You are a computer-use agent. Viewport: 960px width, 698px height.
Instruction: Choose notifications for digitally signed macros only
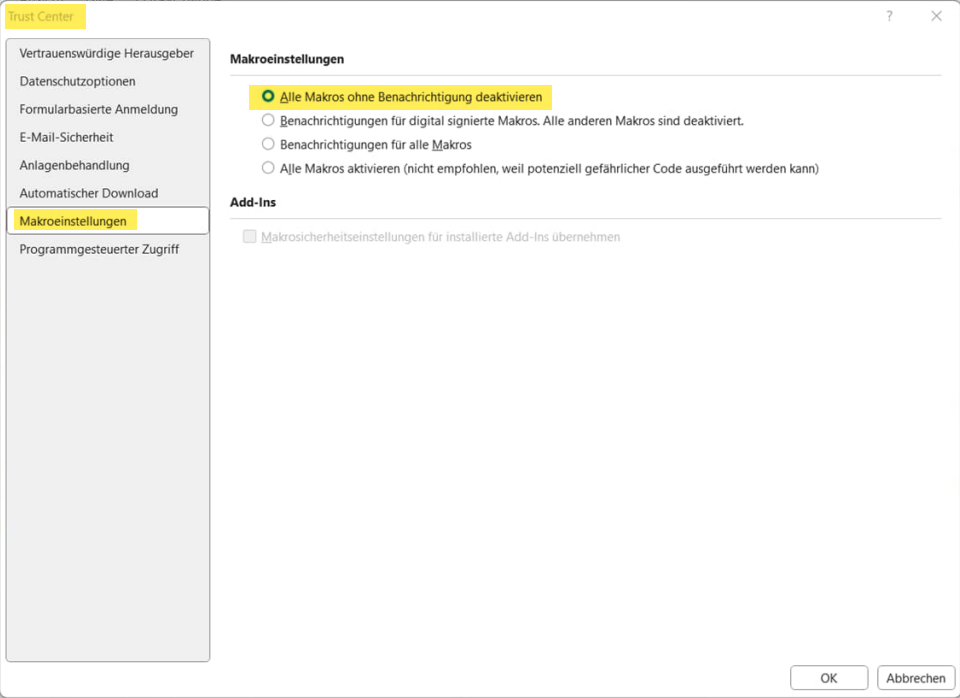tap(268, 121)
